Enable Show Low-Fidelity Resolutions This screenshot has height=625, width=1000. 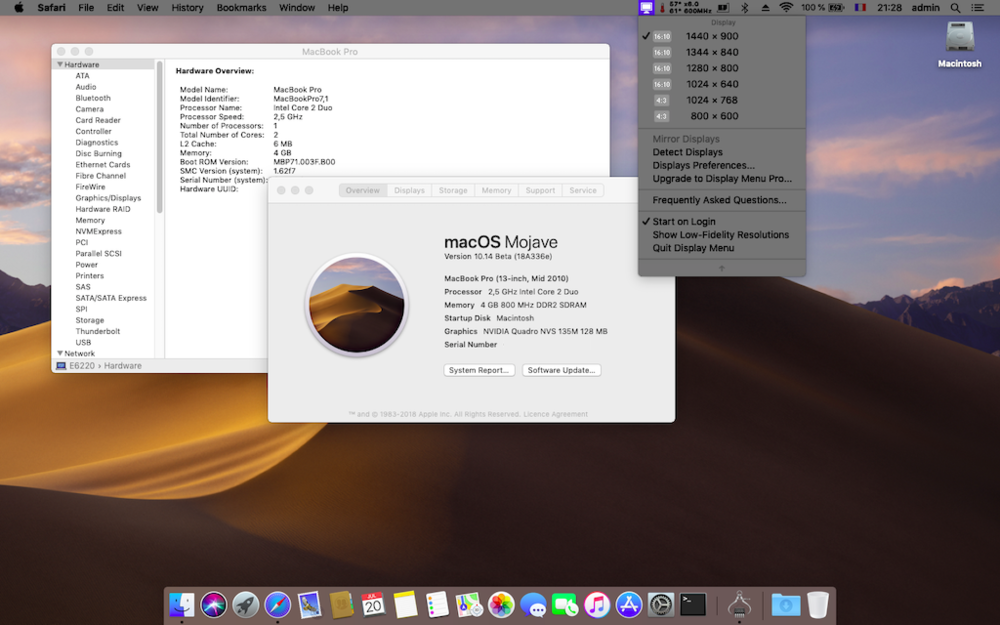(720, 235)
